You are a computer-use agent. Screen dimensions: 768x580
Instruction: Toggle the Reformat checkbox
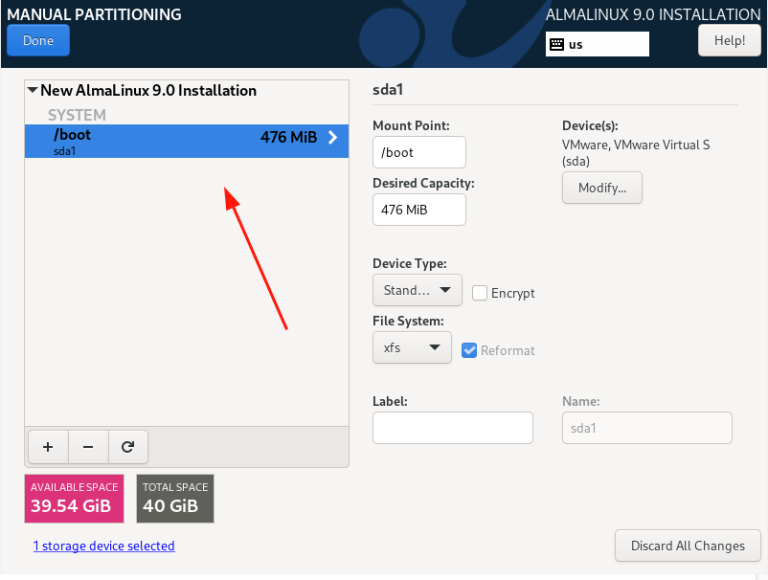[x=469, y=350]
